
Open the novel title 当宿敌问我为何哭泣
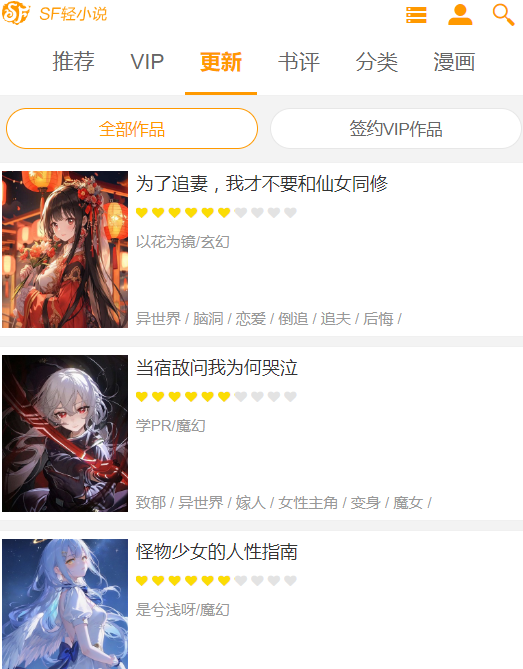[217, 367]
